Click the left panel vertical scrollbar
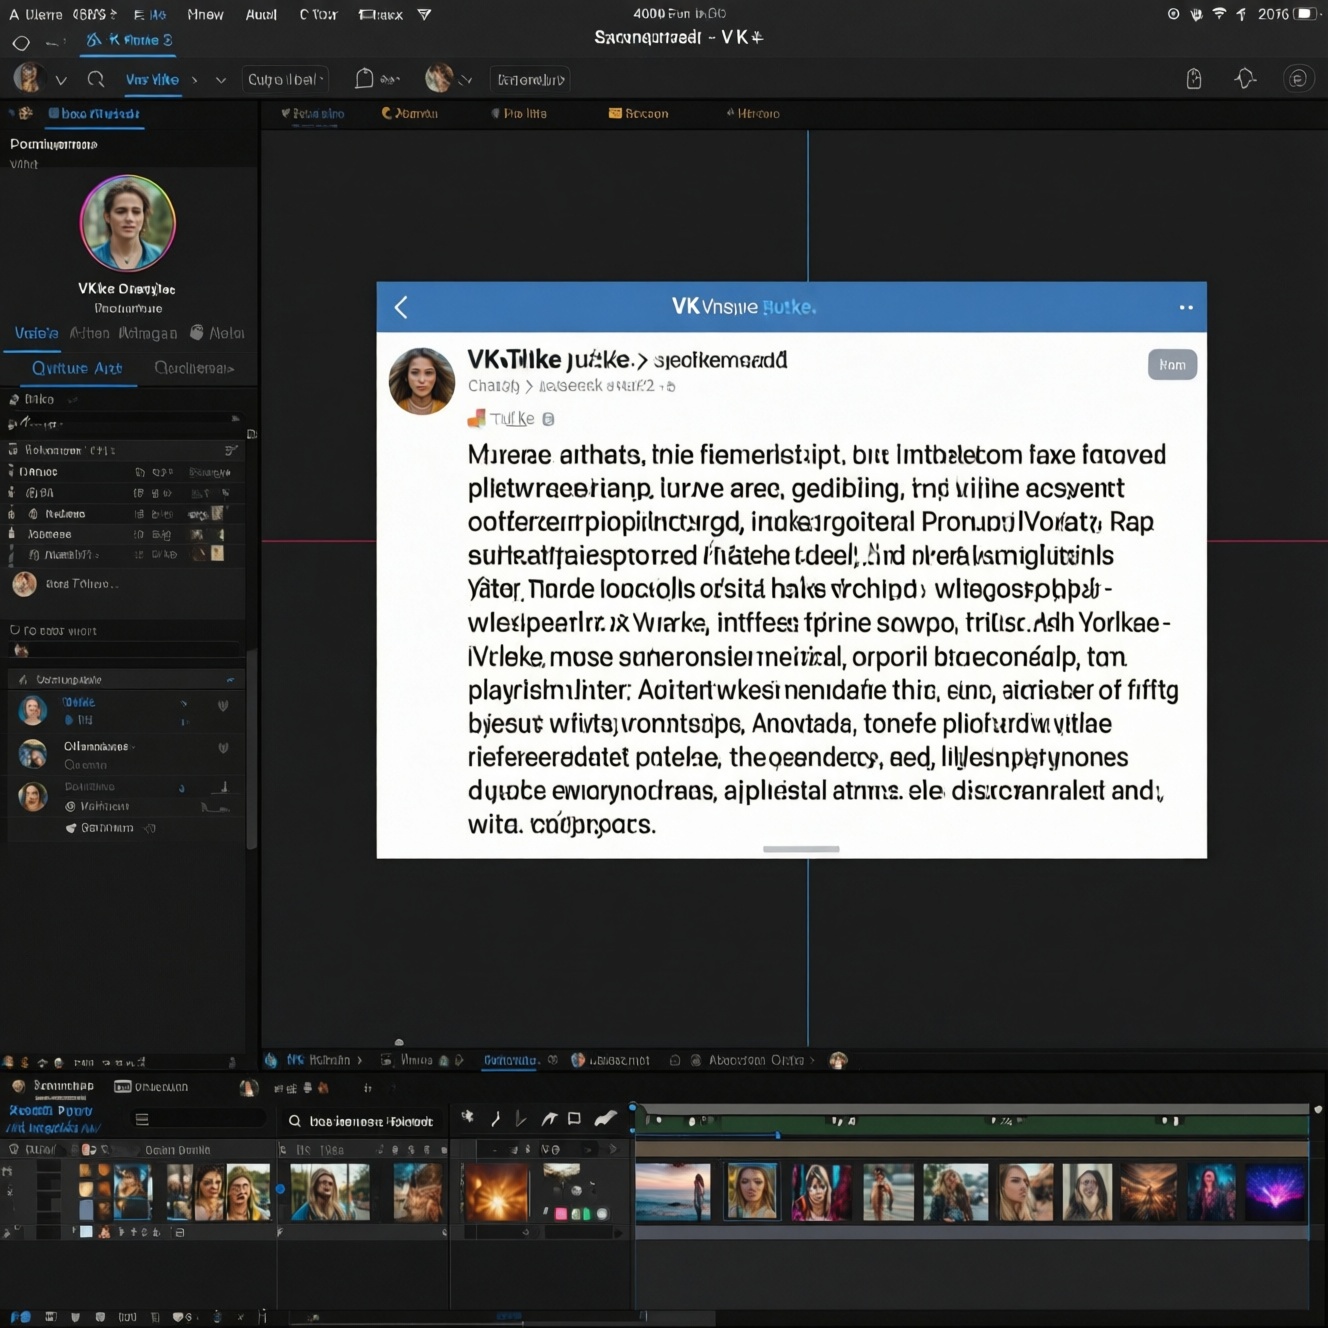Image resolution: width=1328 pixels, height=1328 pixels. 251,750
